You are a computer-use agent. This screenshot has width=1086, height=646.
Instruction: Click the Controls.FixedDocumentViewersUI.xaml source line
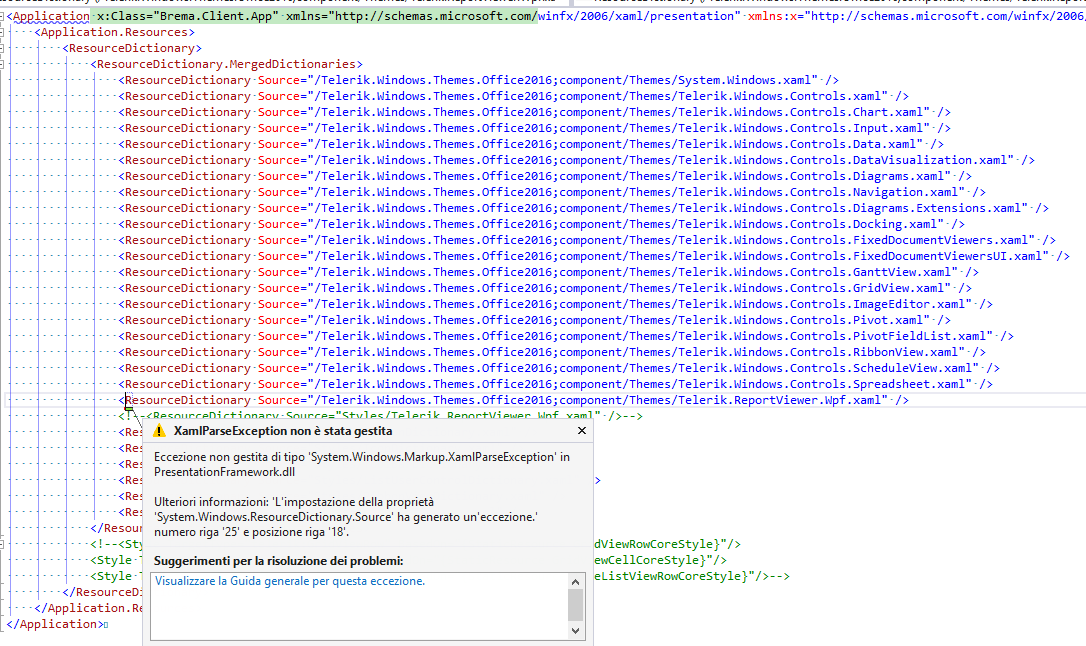(x=594, y=255)
